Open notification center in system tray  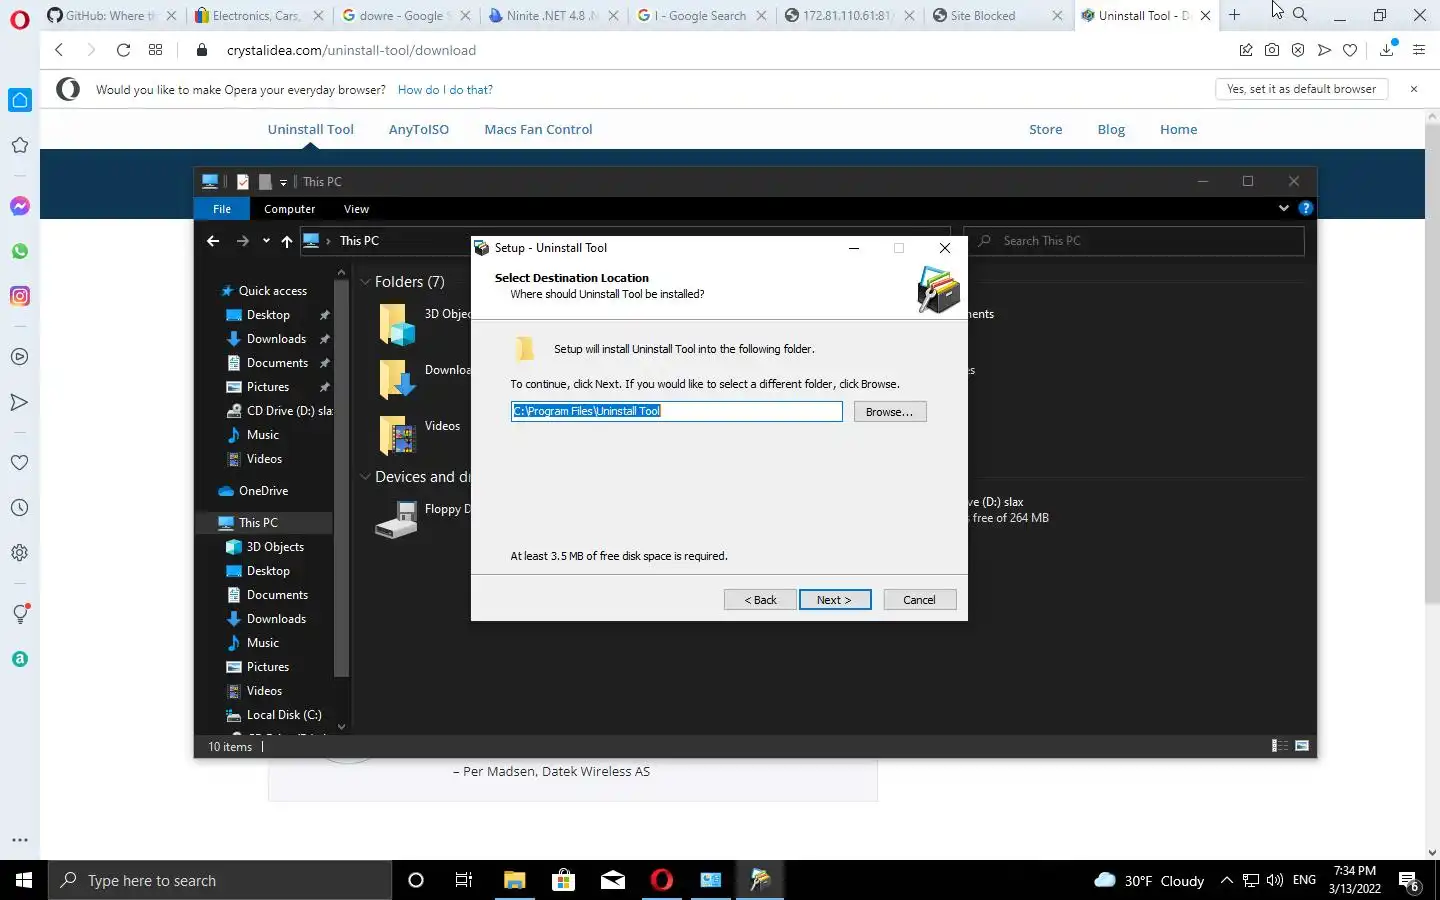click(1409, 881)
